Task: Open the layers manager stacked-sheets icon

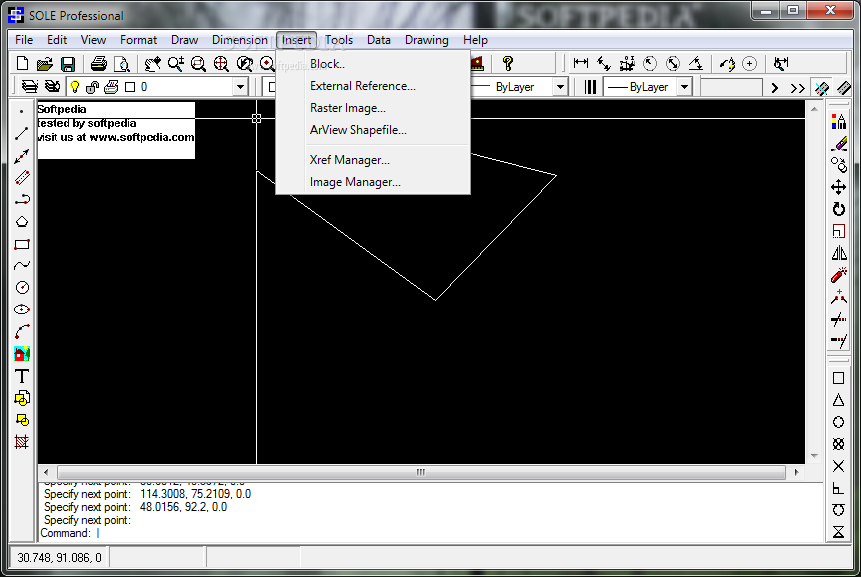Action: click(30, 87)
